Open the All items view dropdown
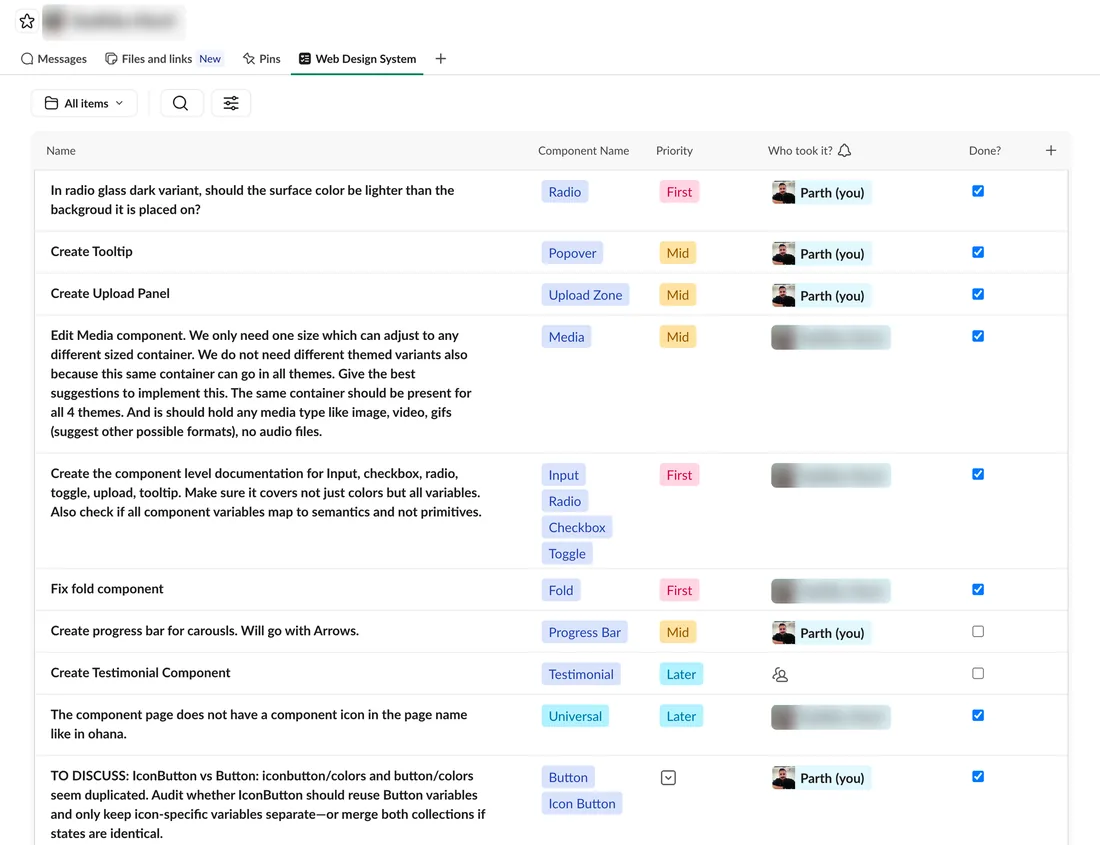The height and width of the screenshot is (845, 1100). [84, 103]
